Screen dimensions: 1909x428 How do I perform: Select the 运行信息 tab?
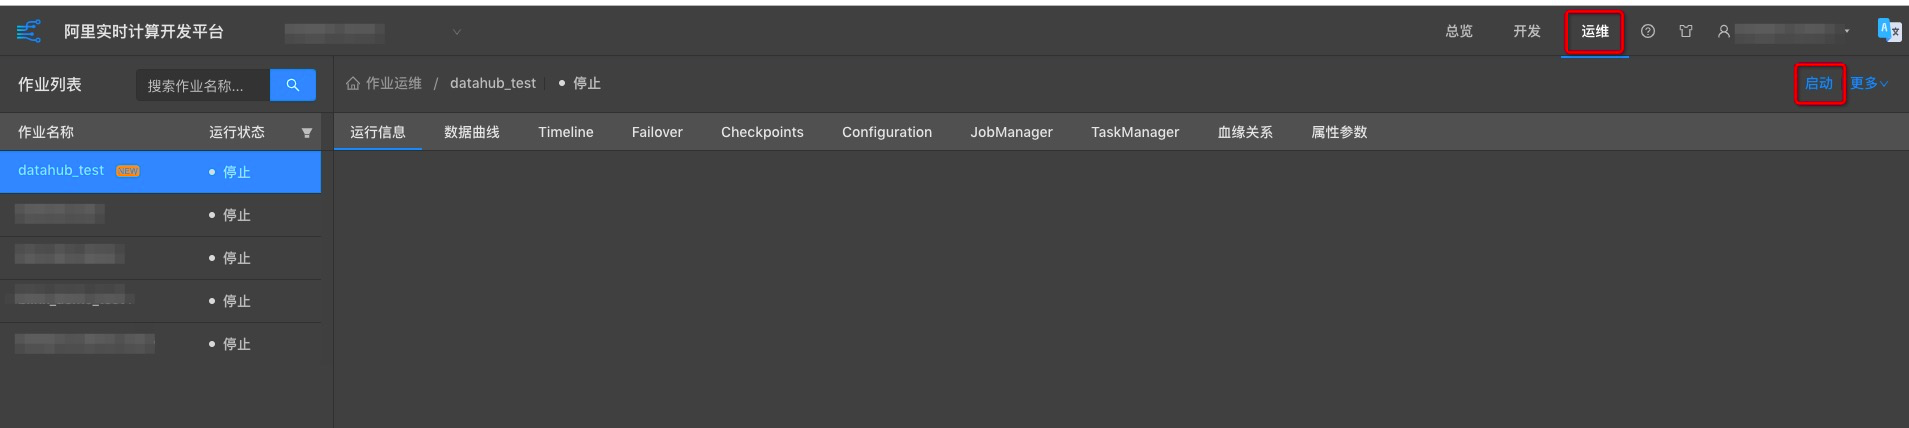coord(378,132)
